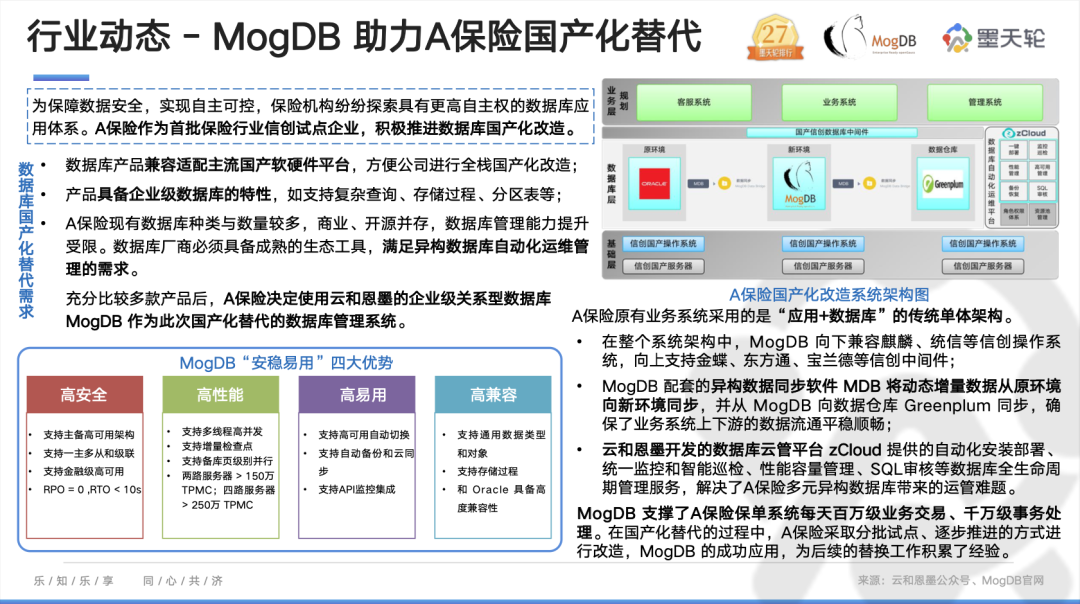Click bullet 支持多线程高并发

(x=222, y=432)
